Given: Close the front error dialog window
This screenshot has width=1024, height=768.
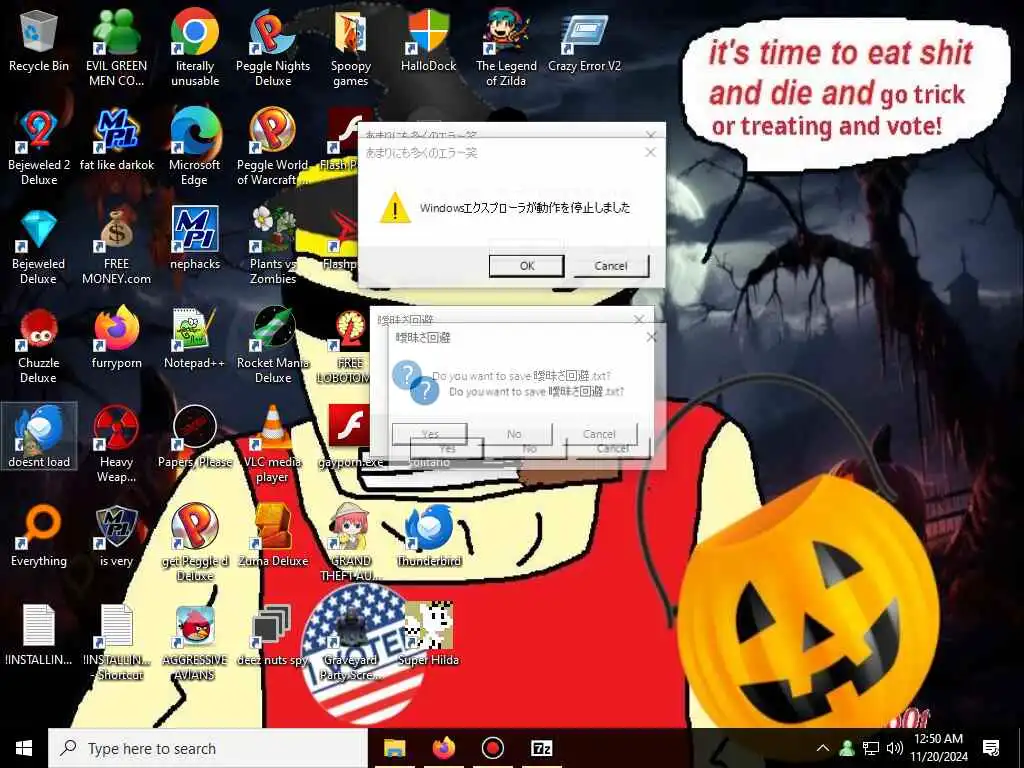Looking at the screenshot, I should [x=650, y=152].
